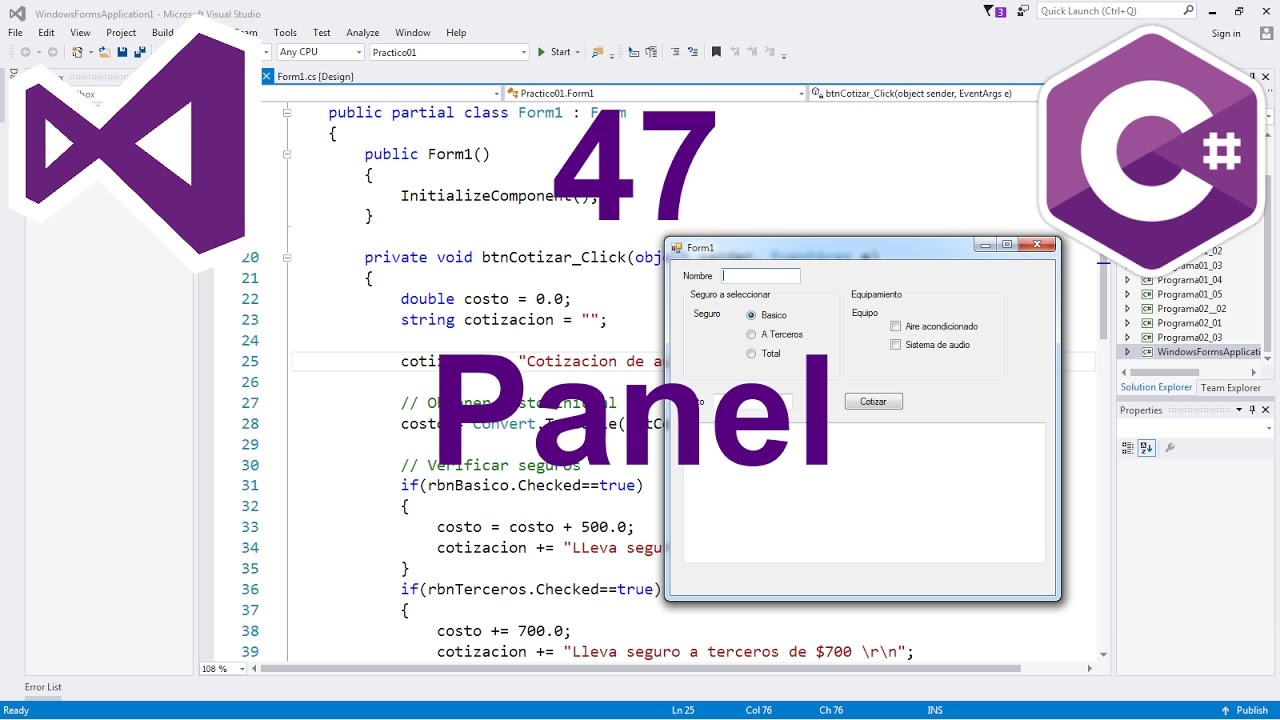
Task: Check the Aire acondicionado checkbox
Action: point(896,326)
